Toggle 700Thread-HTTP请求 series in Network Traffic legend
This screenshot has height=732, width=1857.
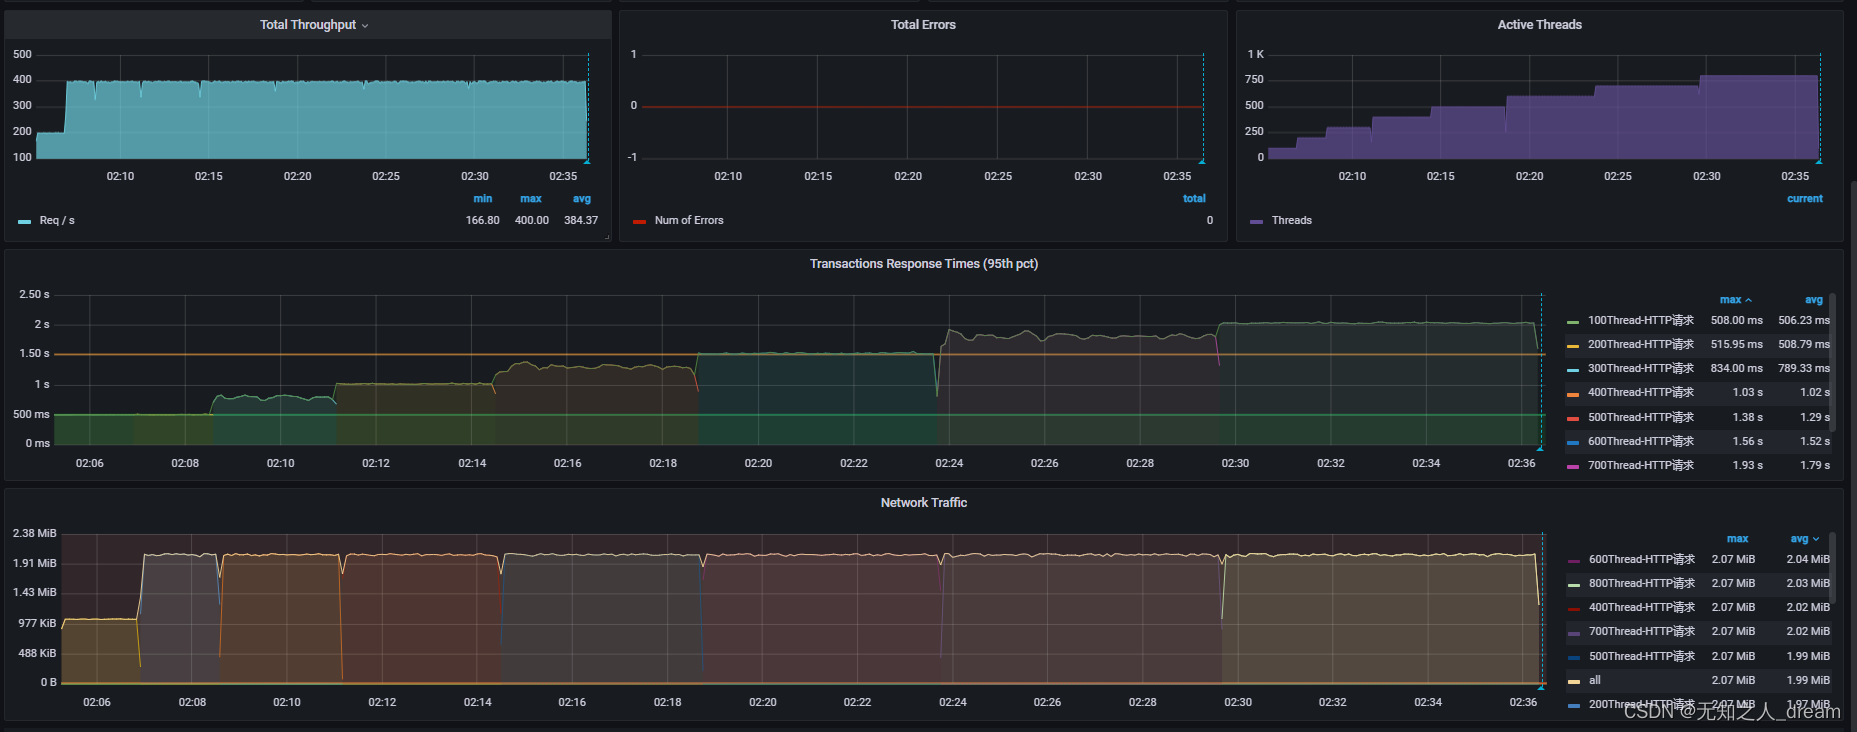1641,632
